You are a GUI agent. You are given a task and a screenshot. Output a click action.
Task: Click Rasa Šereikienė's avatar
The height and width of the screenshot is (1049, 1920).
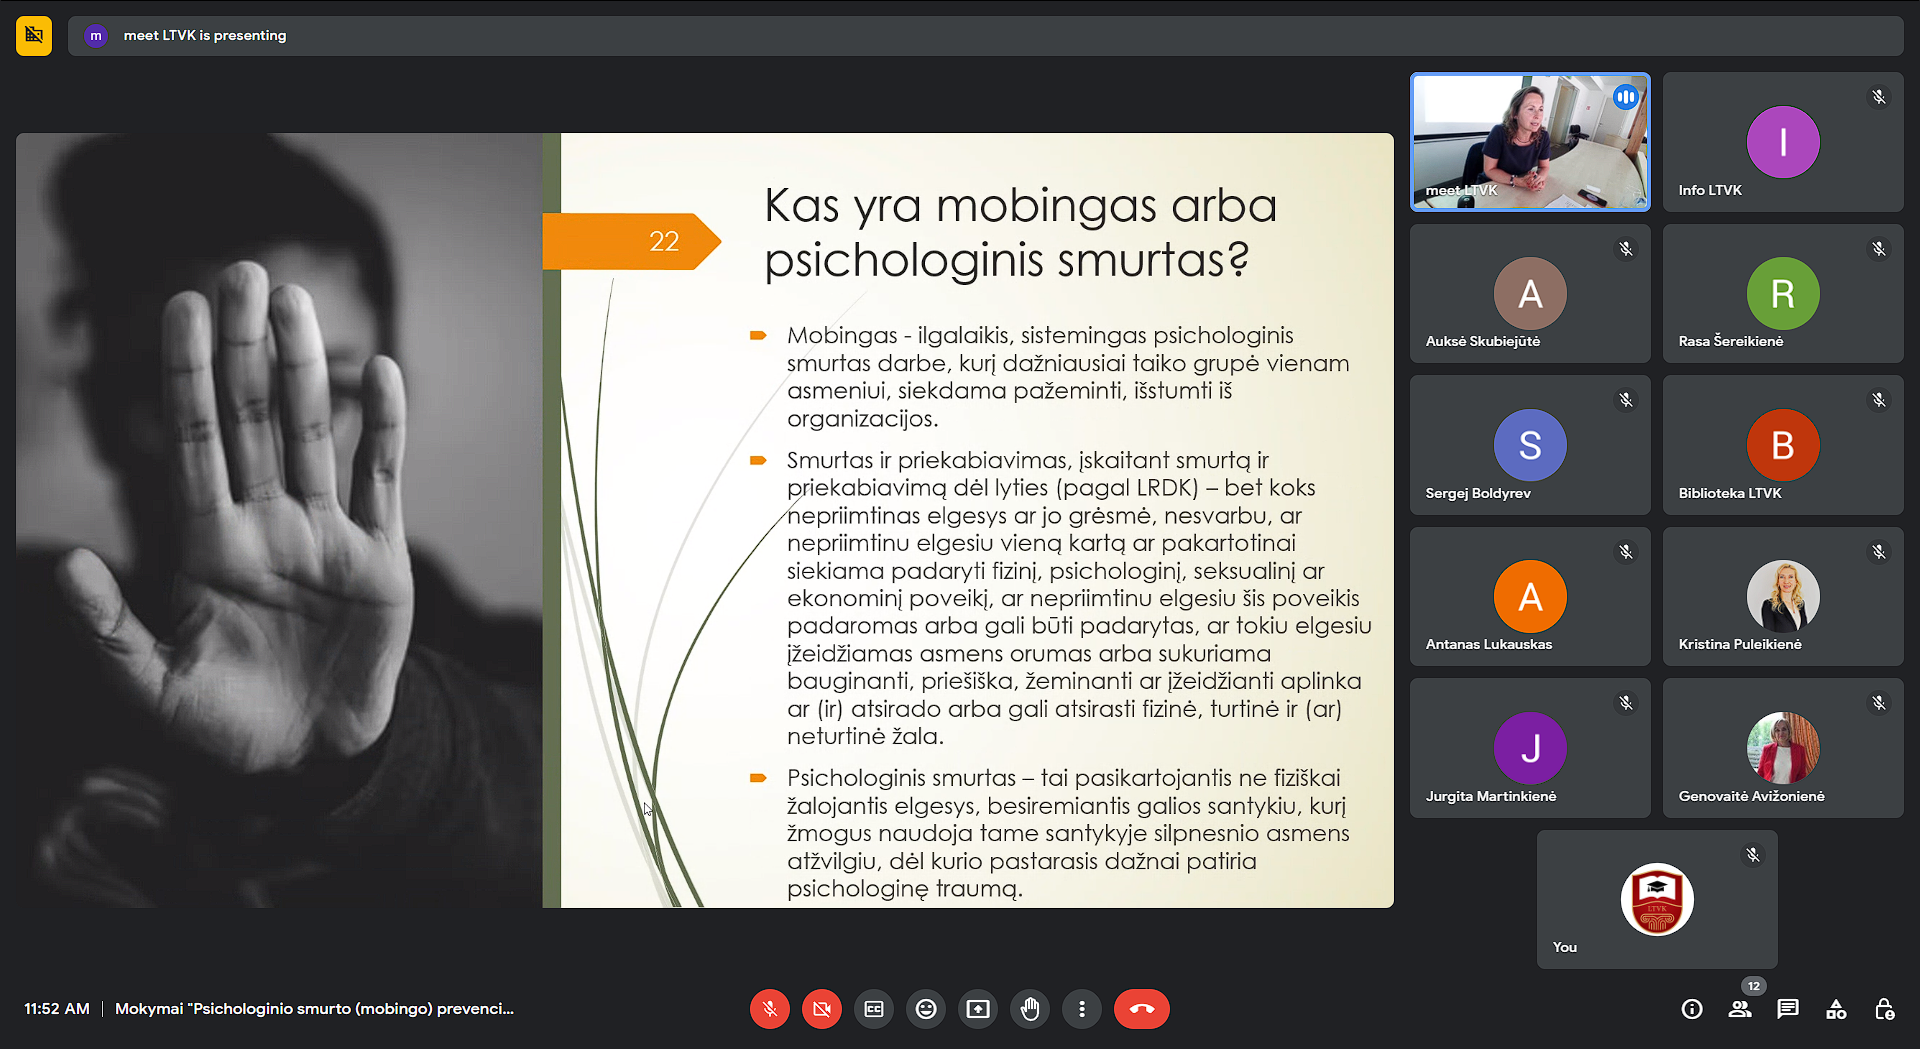click(1783, 293)
